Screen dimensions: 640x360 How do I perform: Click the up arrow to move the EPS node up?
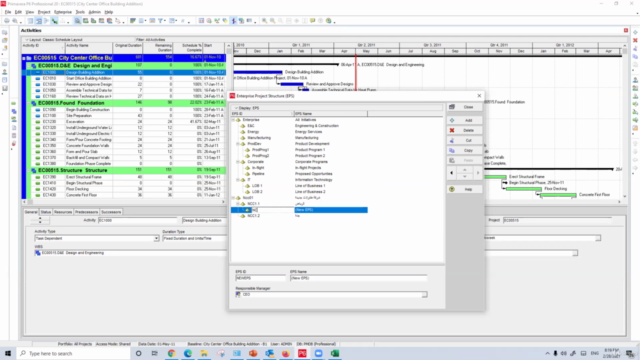point(464,170)
